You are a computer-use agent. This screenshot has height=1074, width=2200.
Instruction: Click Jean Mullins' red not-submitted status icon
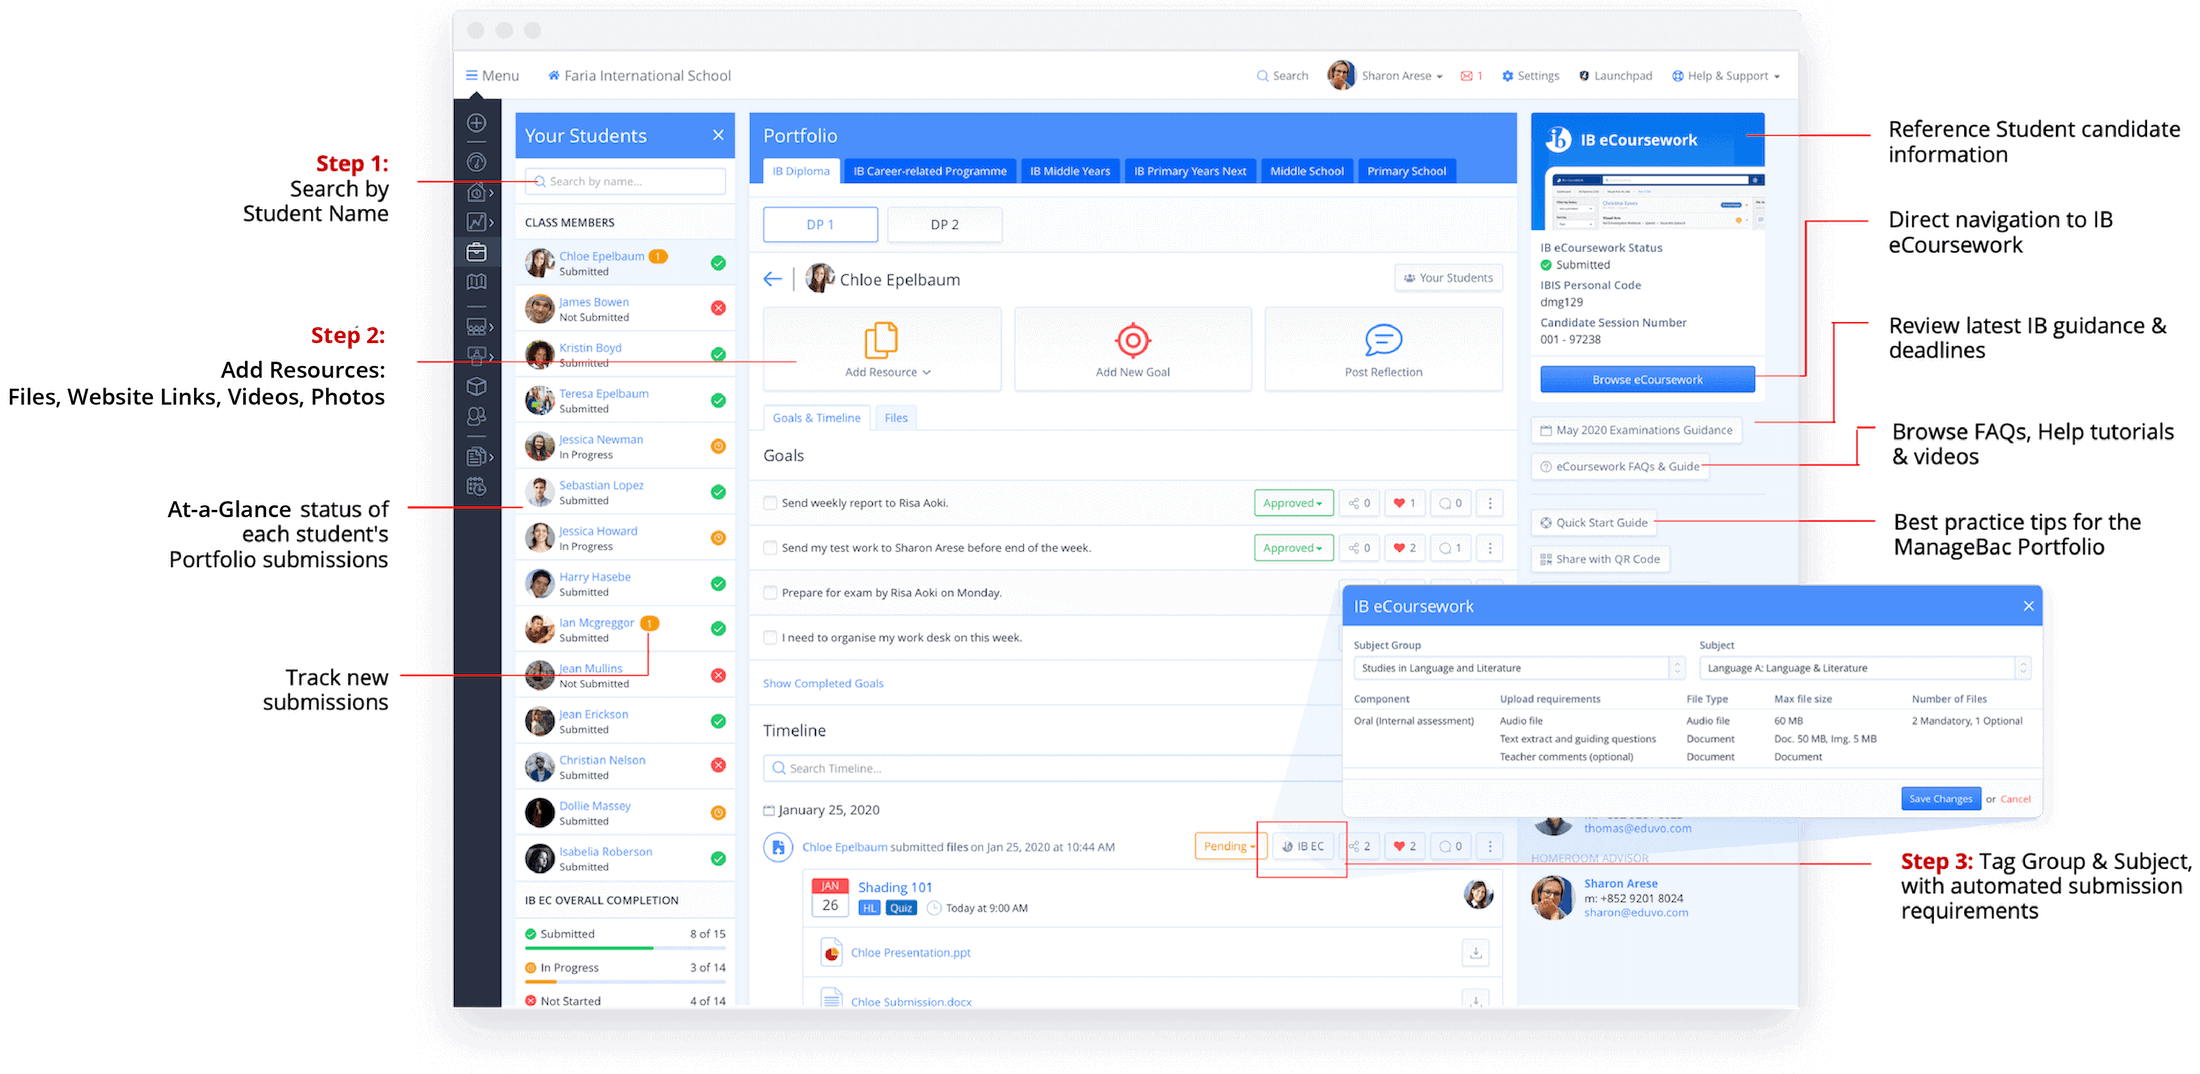tap(718, 675)
